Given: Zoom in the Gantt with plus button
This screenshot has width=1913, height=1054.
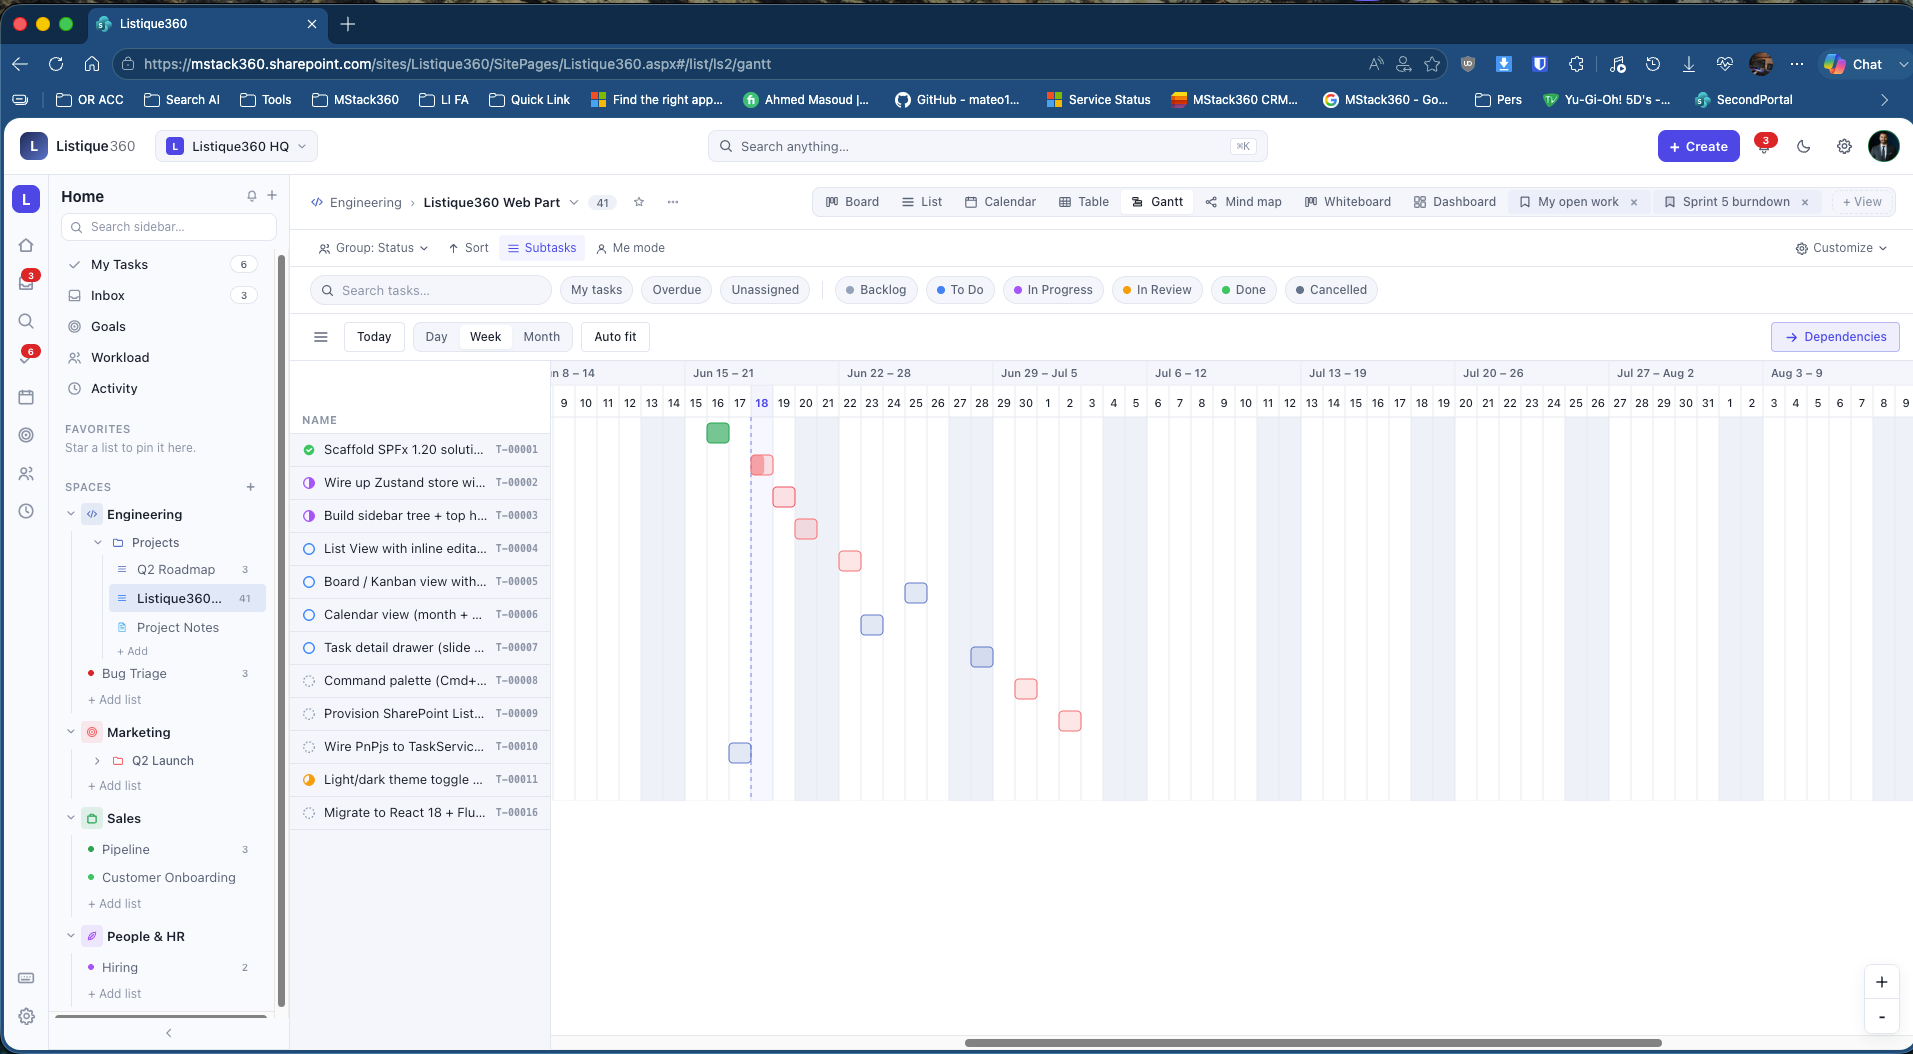Looking at the screenshot, I should pyautogui.click(x=1882, y=982).
